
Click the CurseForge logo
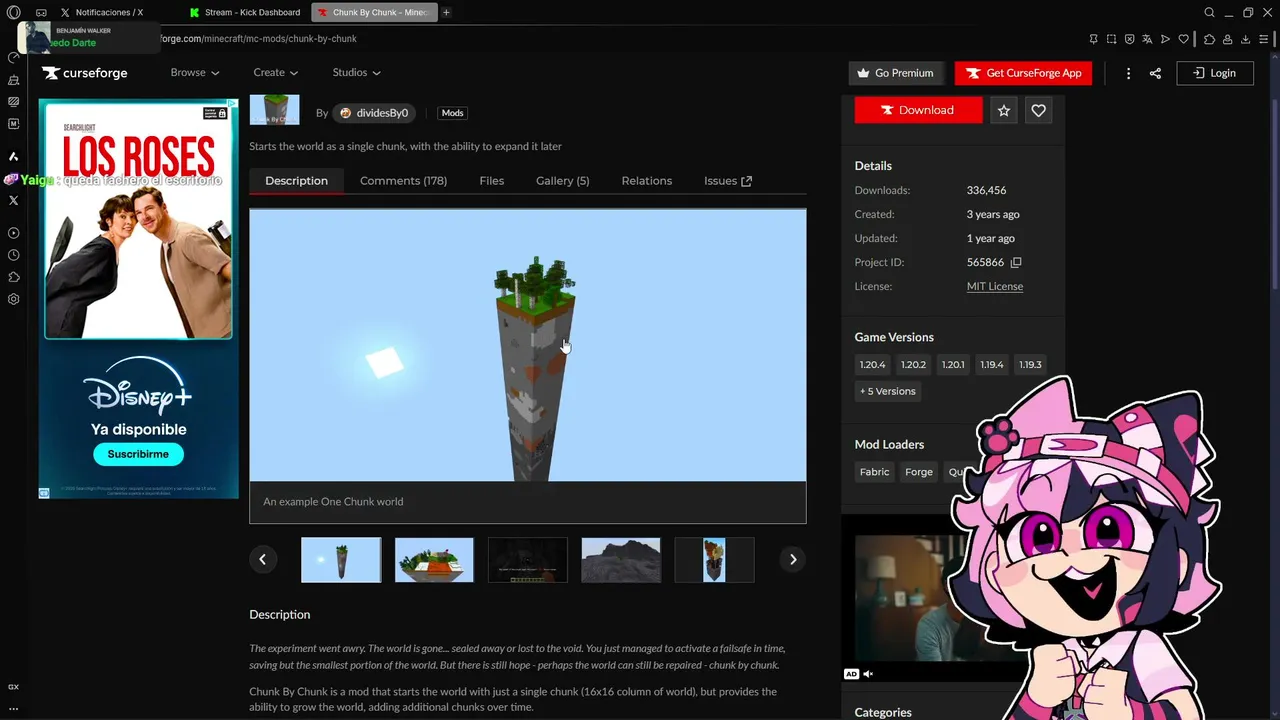coord(85,73)
